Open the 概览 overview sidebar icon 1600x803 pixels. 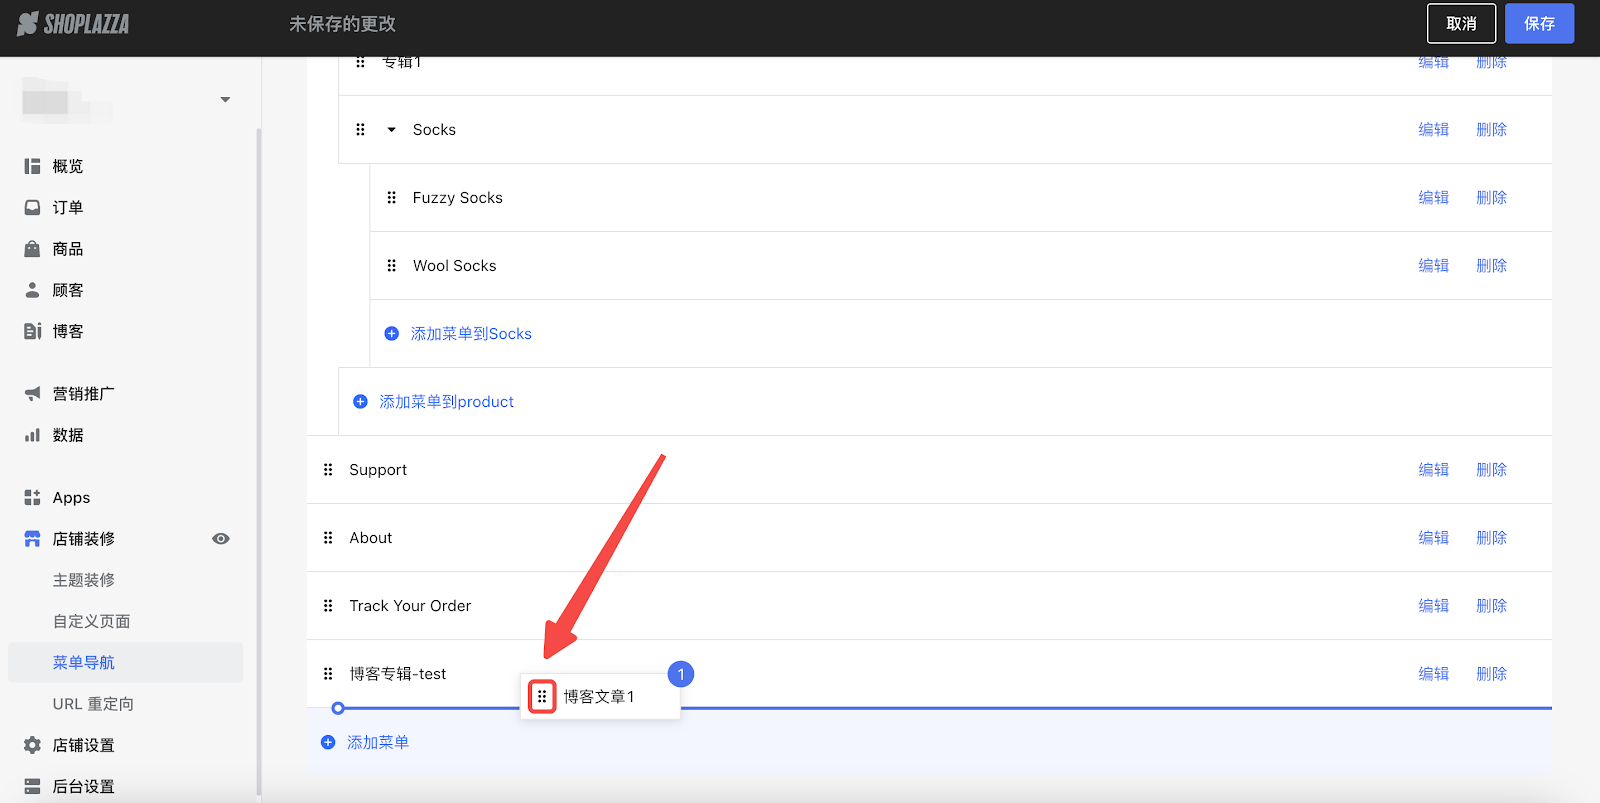coord(32,166)
